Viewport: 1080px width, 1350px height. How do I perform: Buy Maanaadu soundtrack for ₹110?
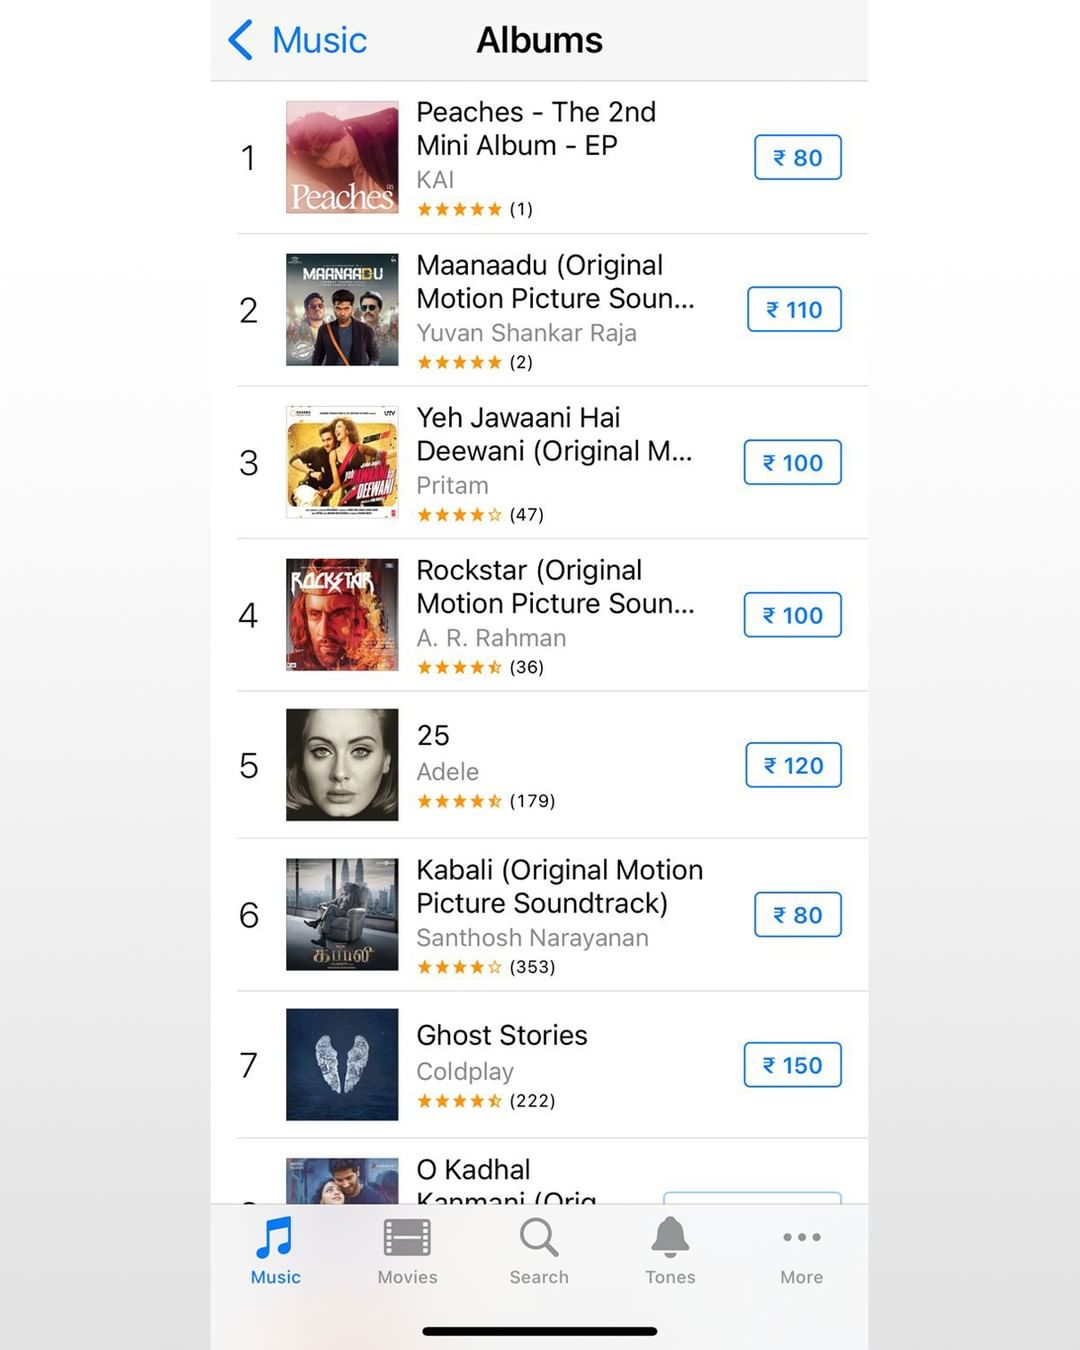click(x=794, y=310)
